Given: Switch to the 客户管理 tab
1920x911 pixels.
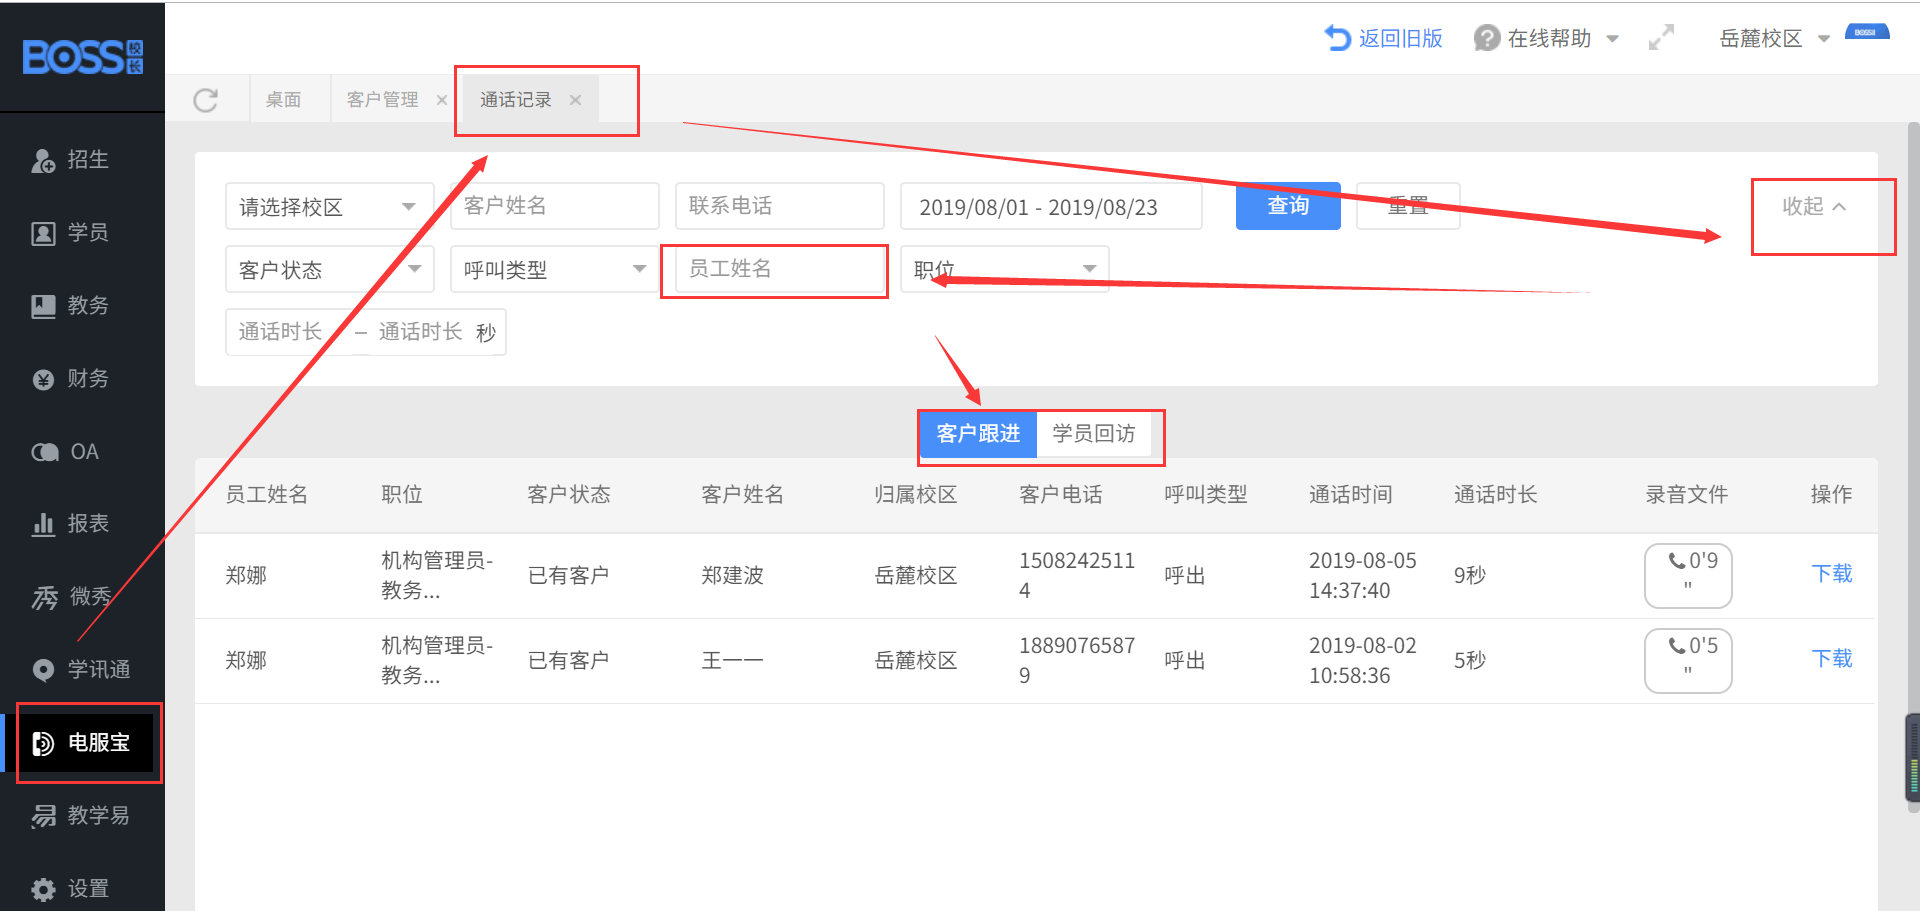Looking at the screenshot, I should point(383,100).
